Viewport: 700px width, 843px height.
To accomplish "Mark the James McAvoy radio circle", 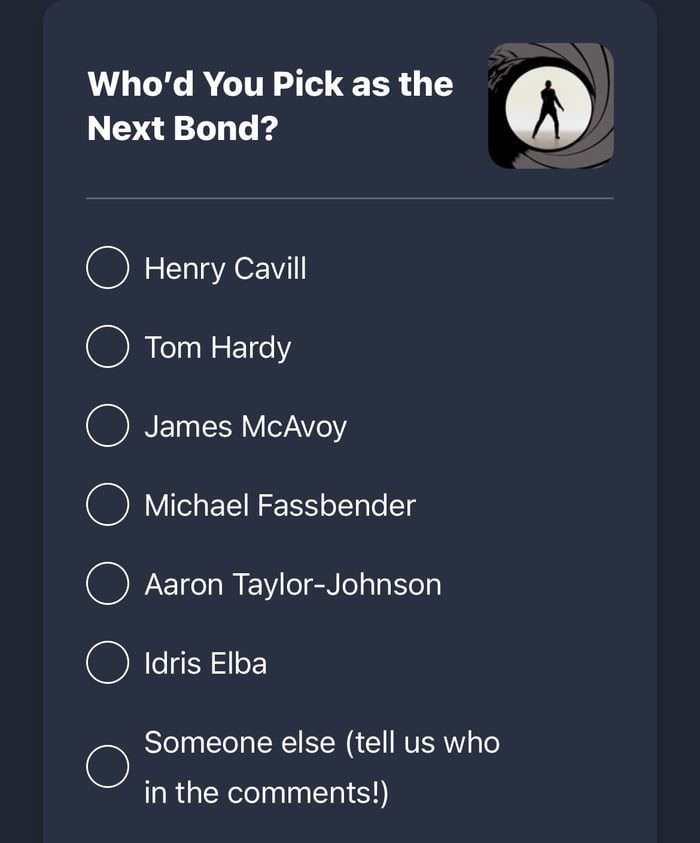I will (x=107, y=426).
